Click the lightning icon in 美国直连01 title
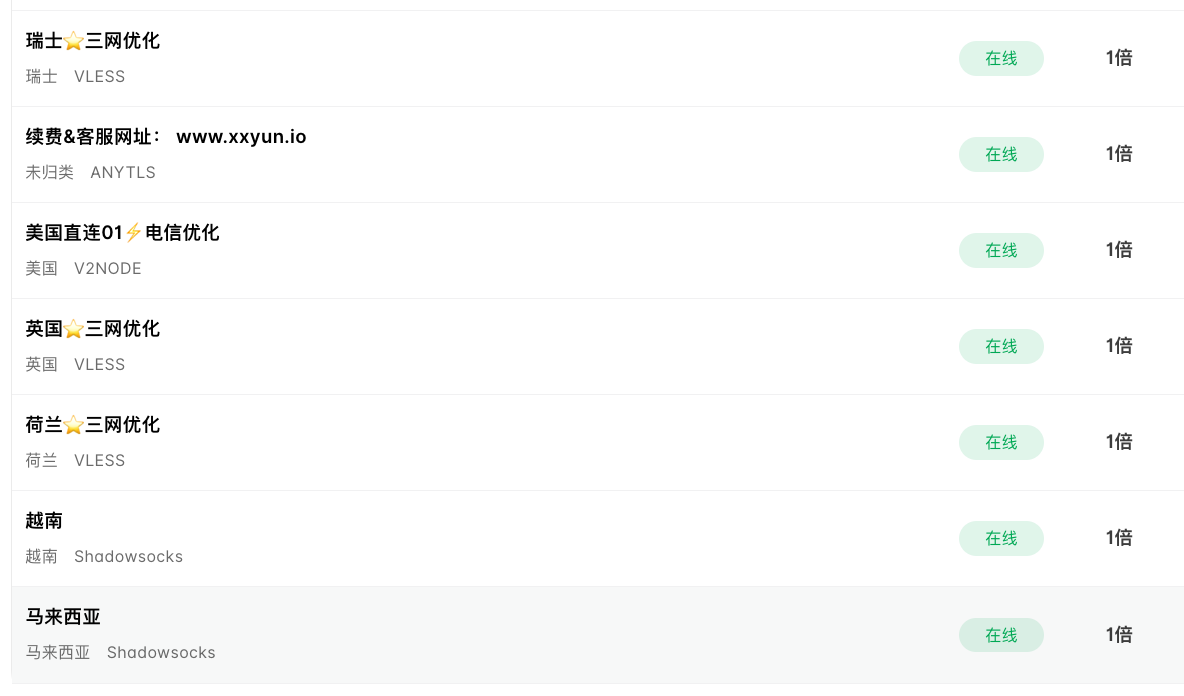Viewport: 1184px width, 696px height. tap(134, 233)
